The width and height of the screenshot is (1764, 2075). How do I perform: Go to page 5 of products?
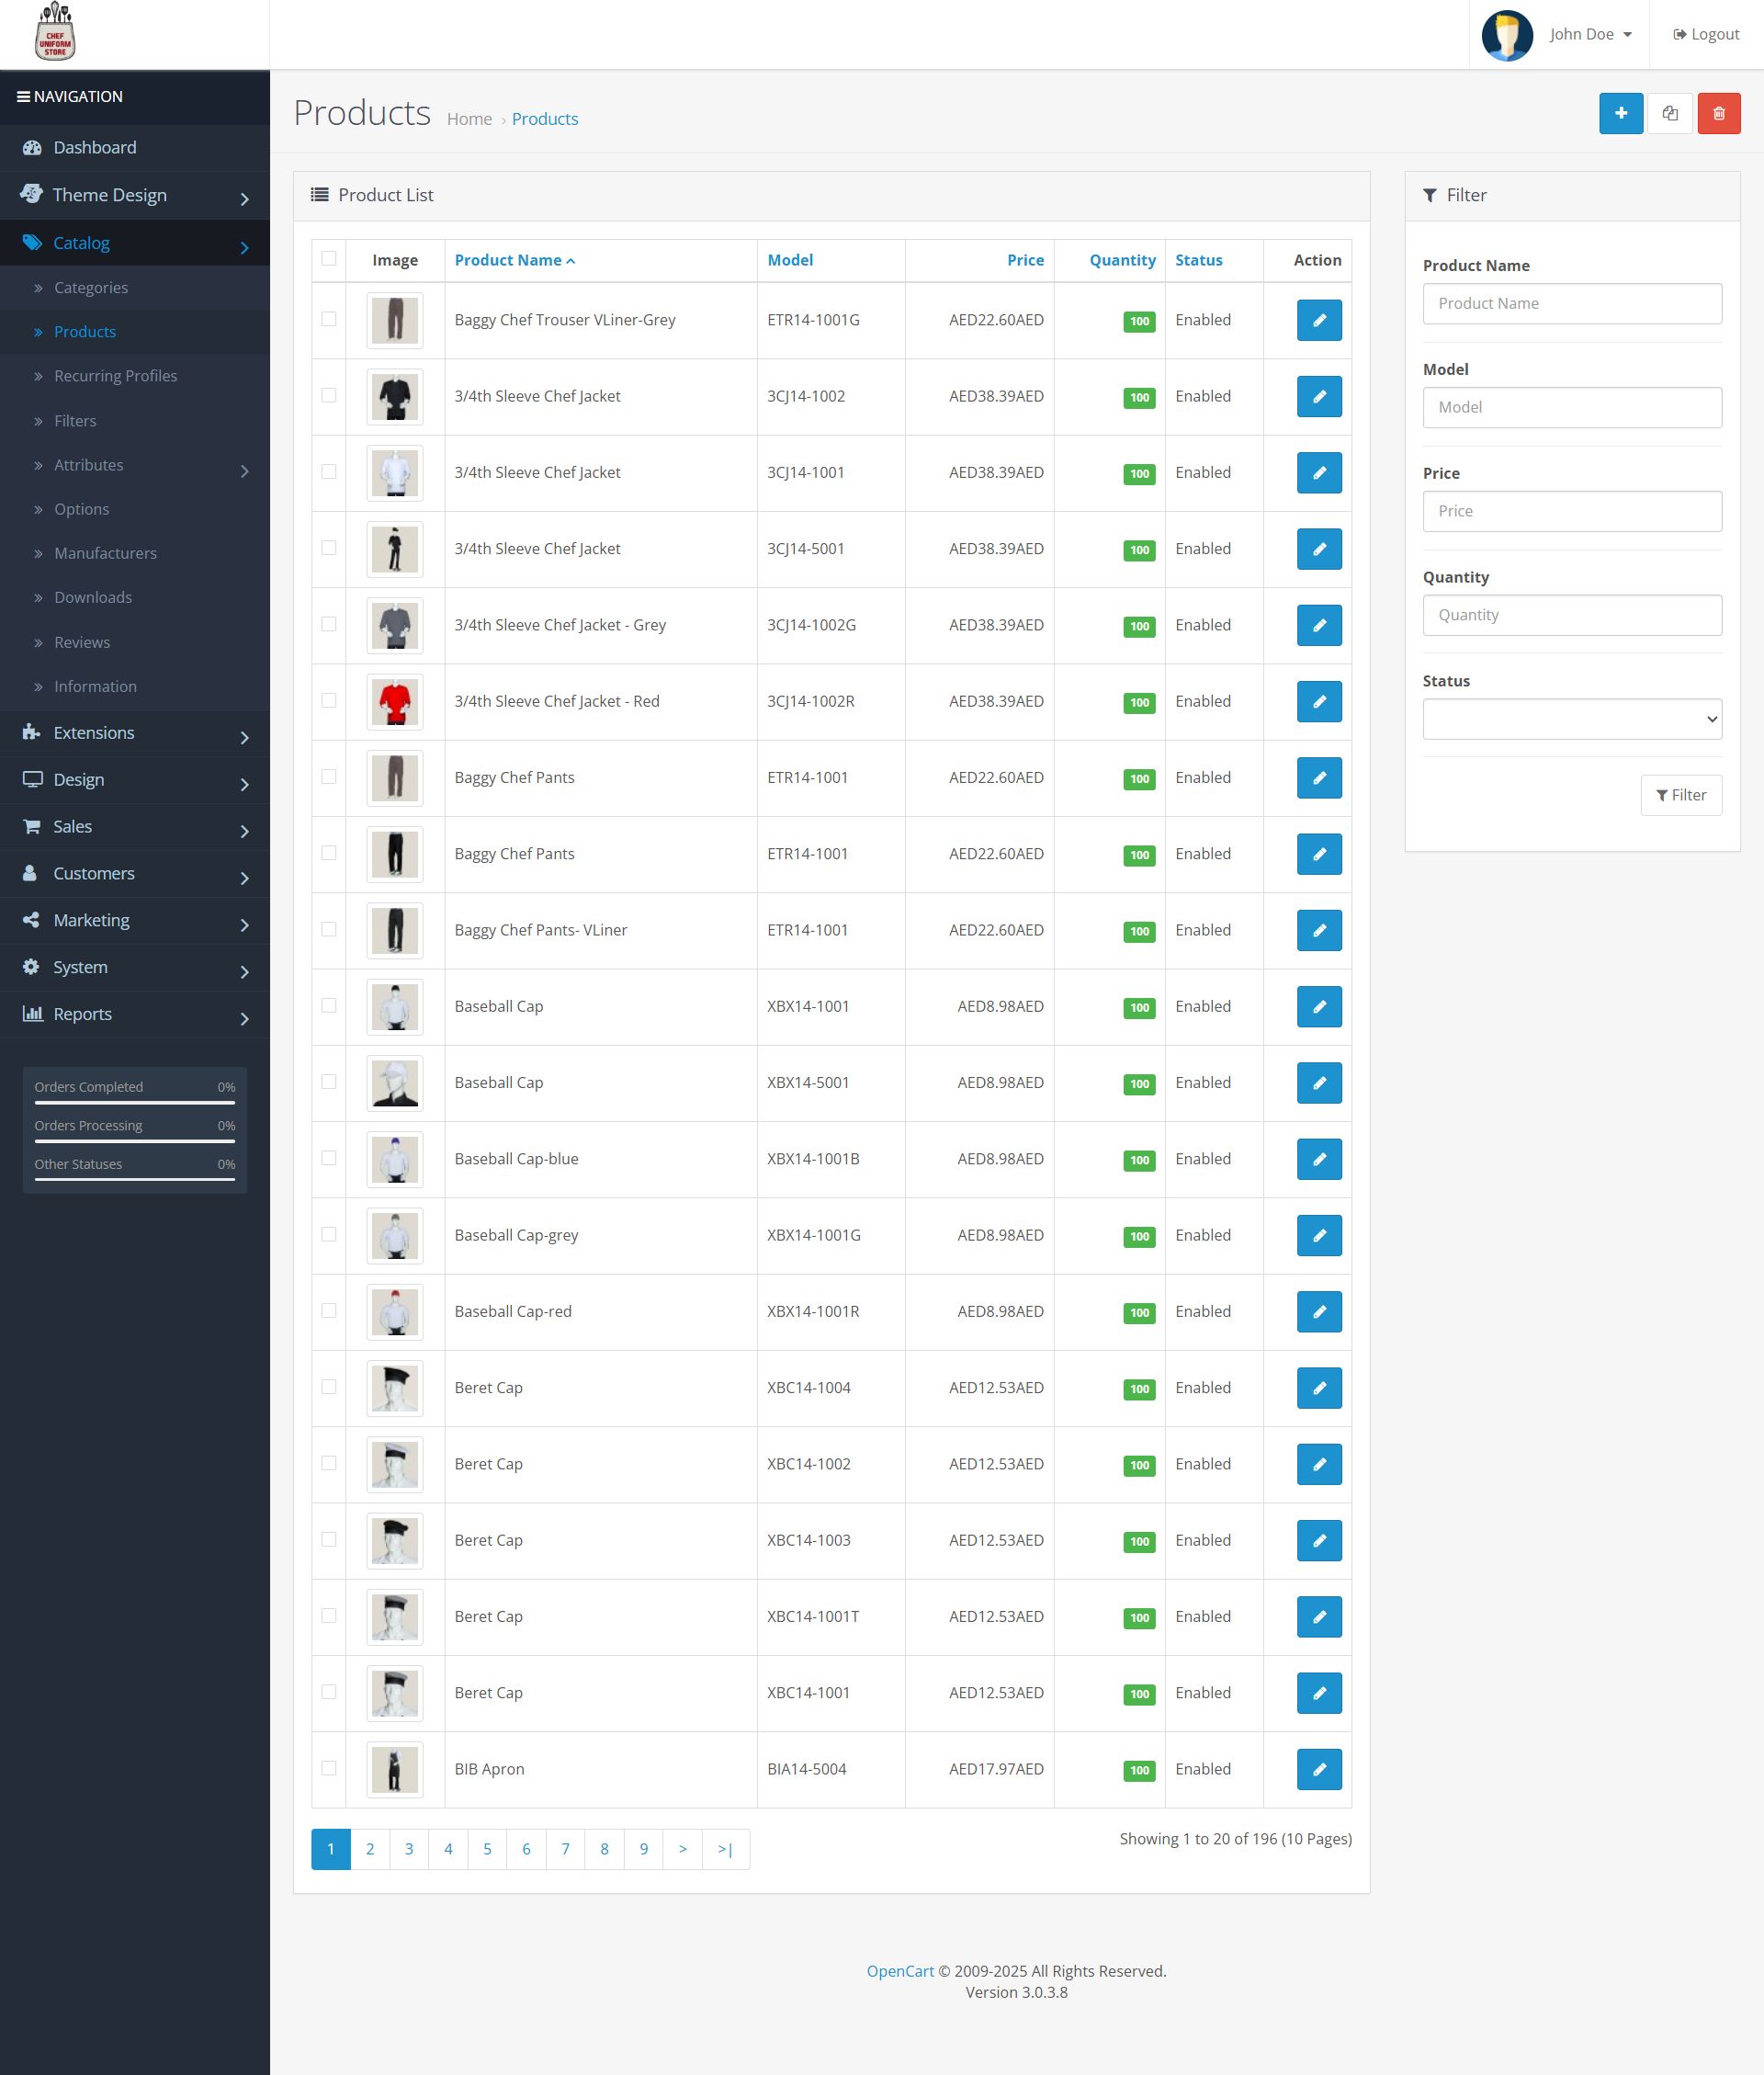[x=487, y=1849]
